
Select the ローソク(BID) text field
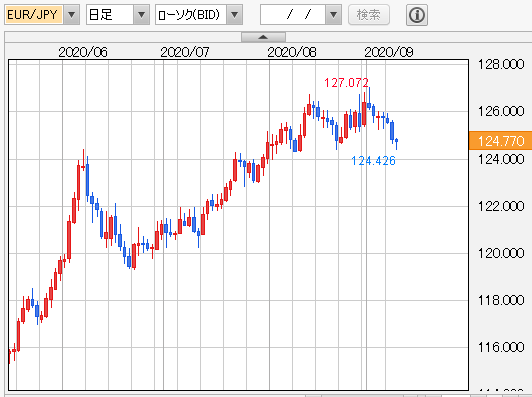[191, 15]
